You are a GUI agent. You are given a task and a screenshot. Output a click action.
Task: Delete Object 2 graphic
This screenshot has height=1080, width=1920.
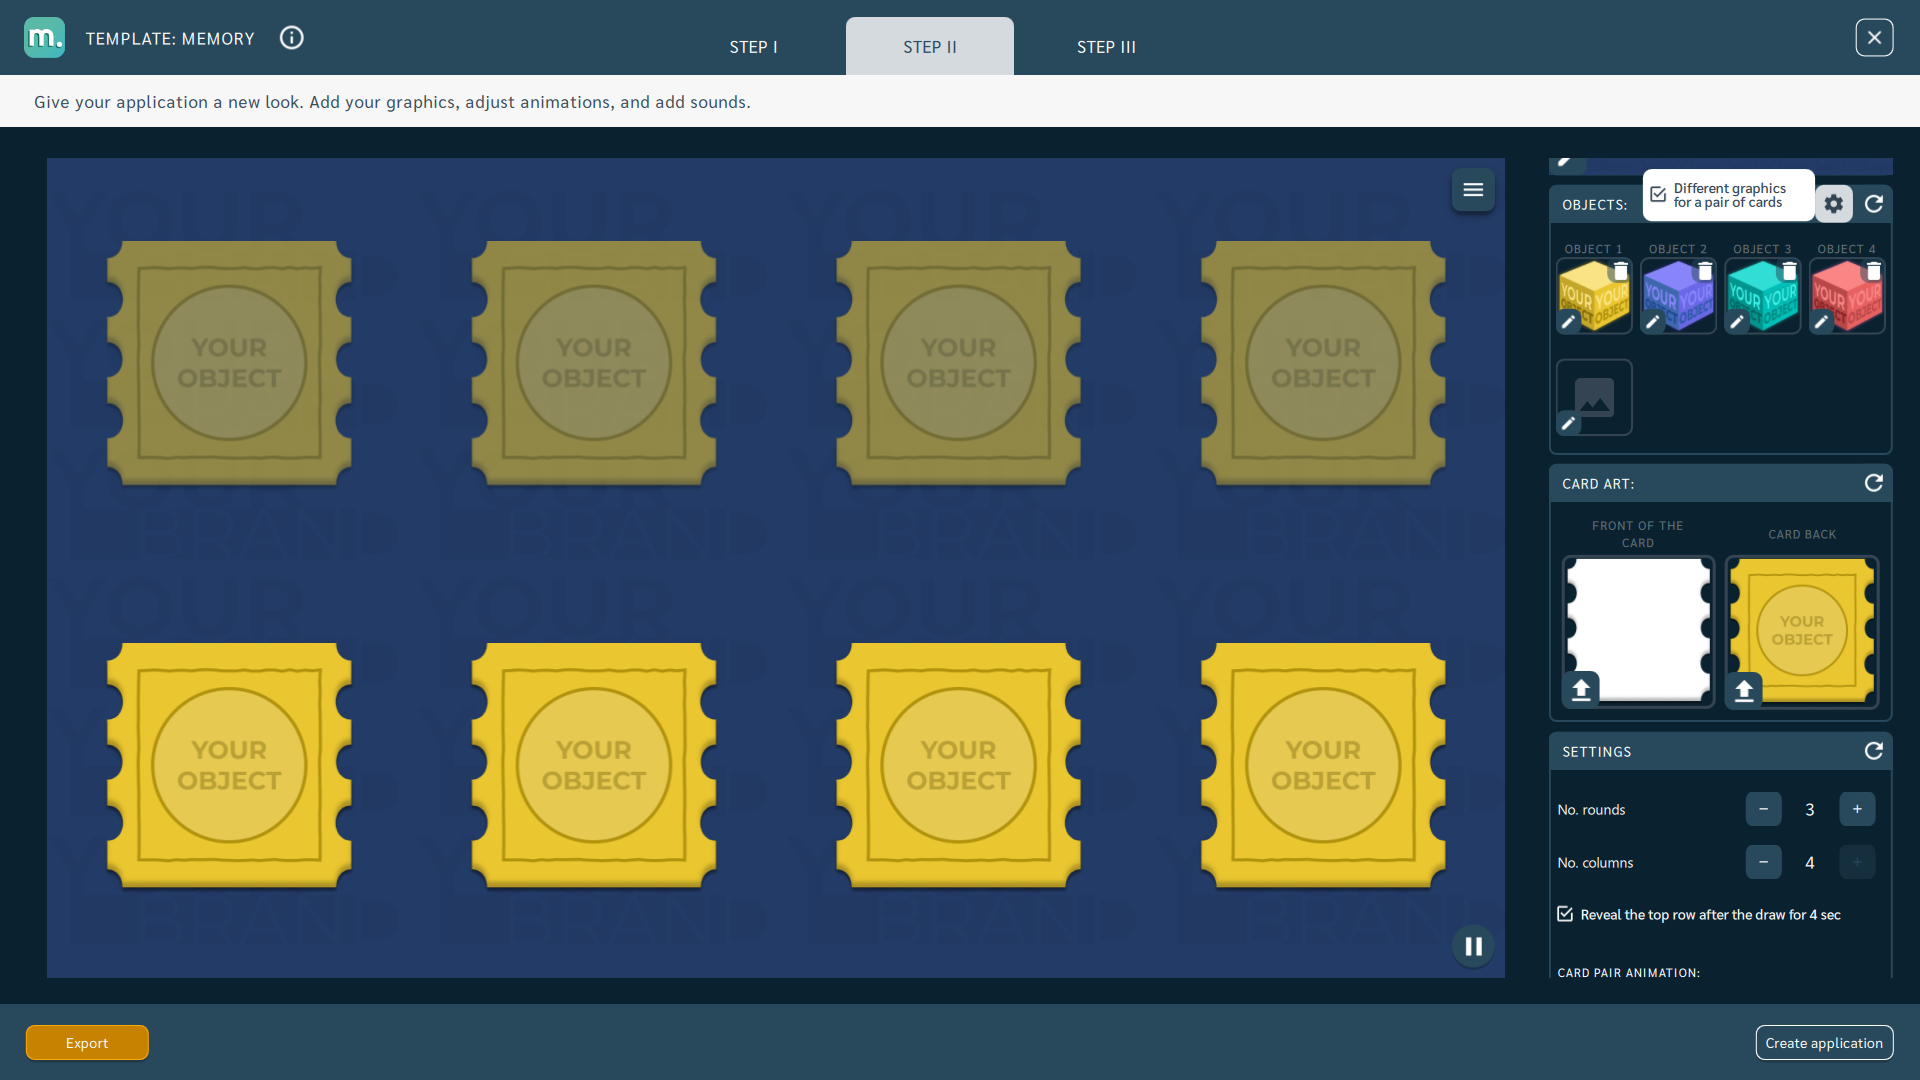(x=1705, y=271)
